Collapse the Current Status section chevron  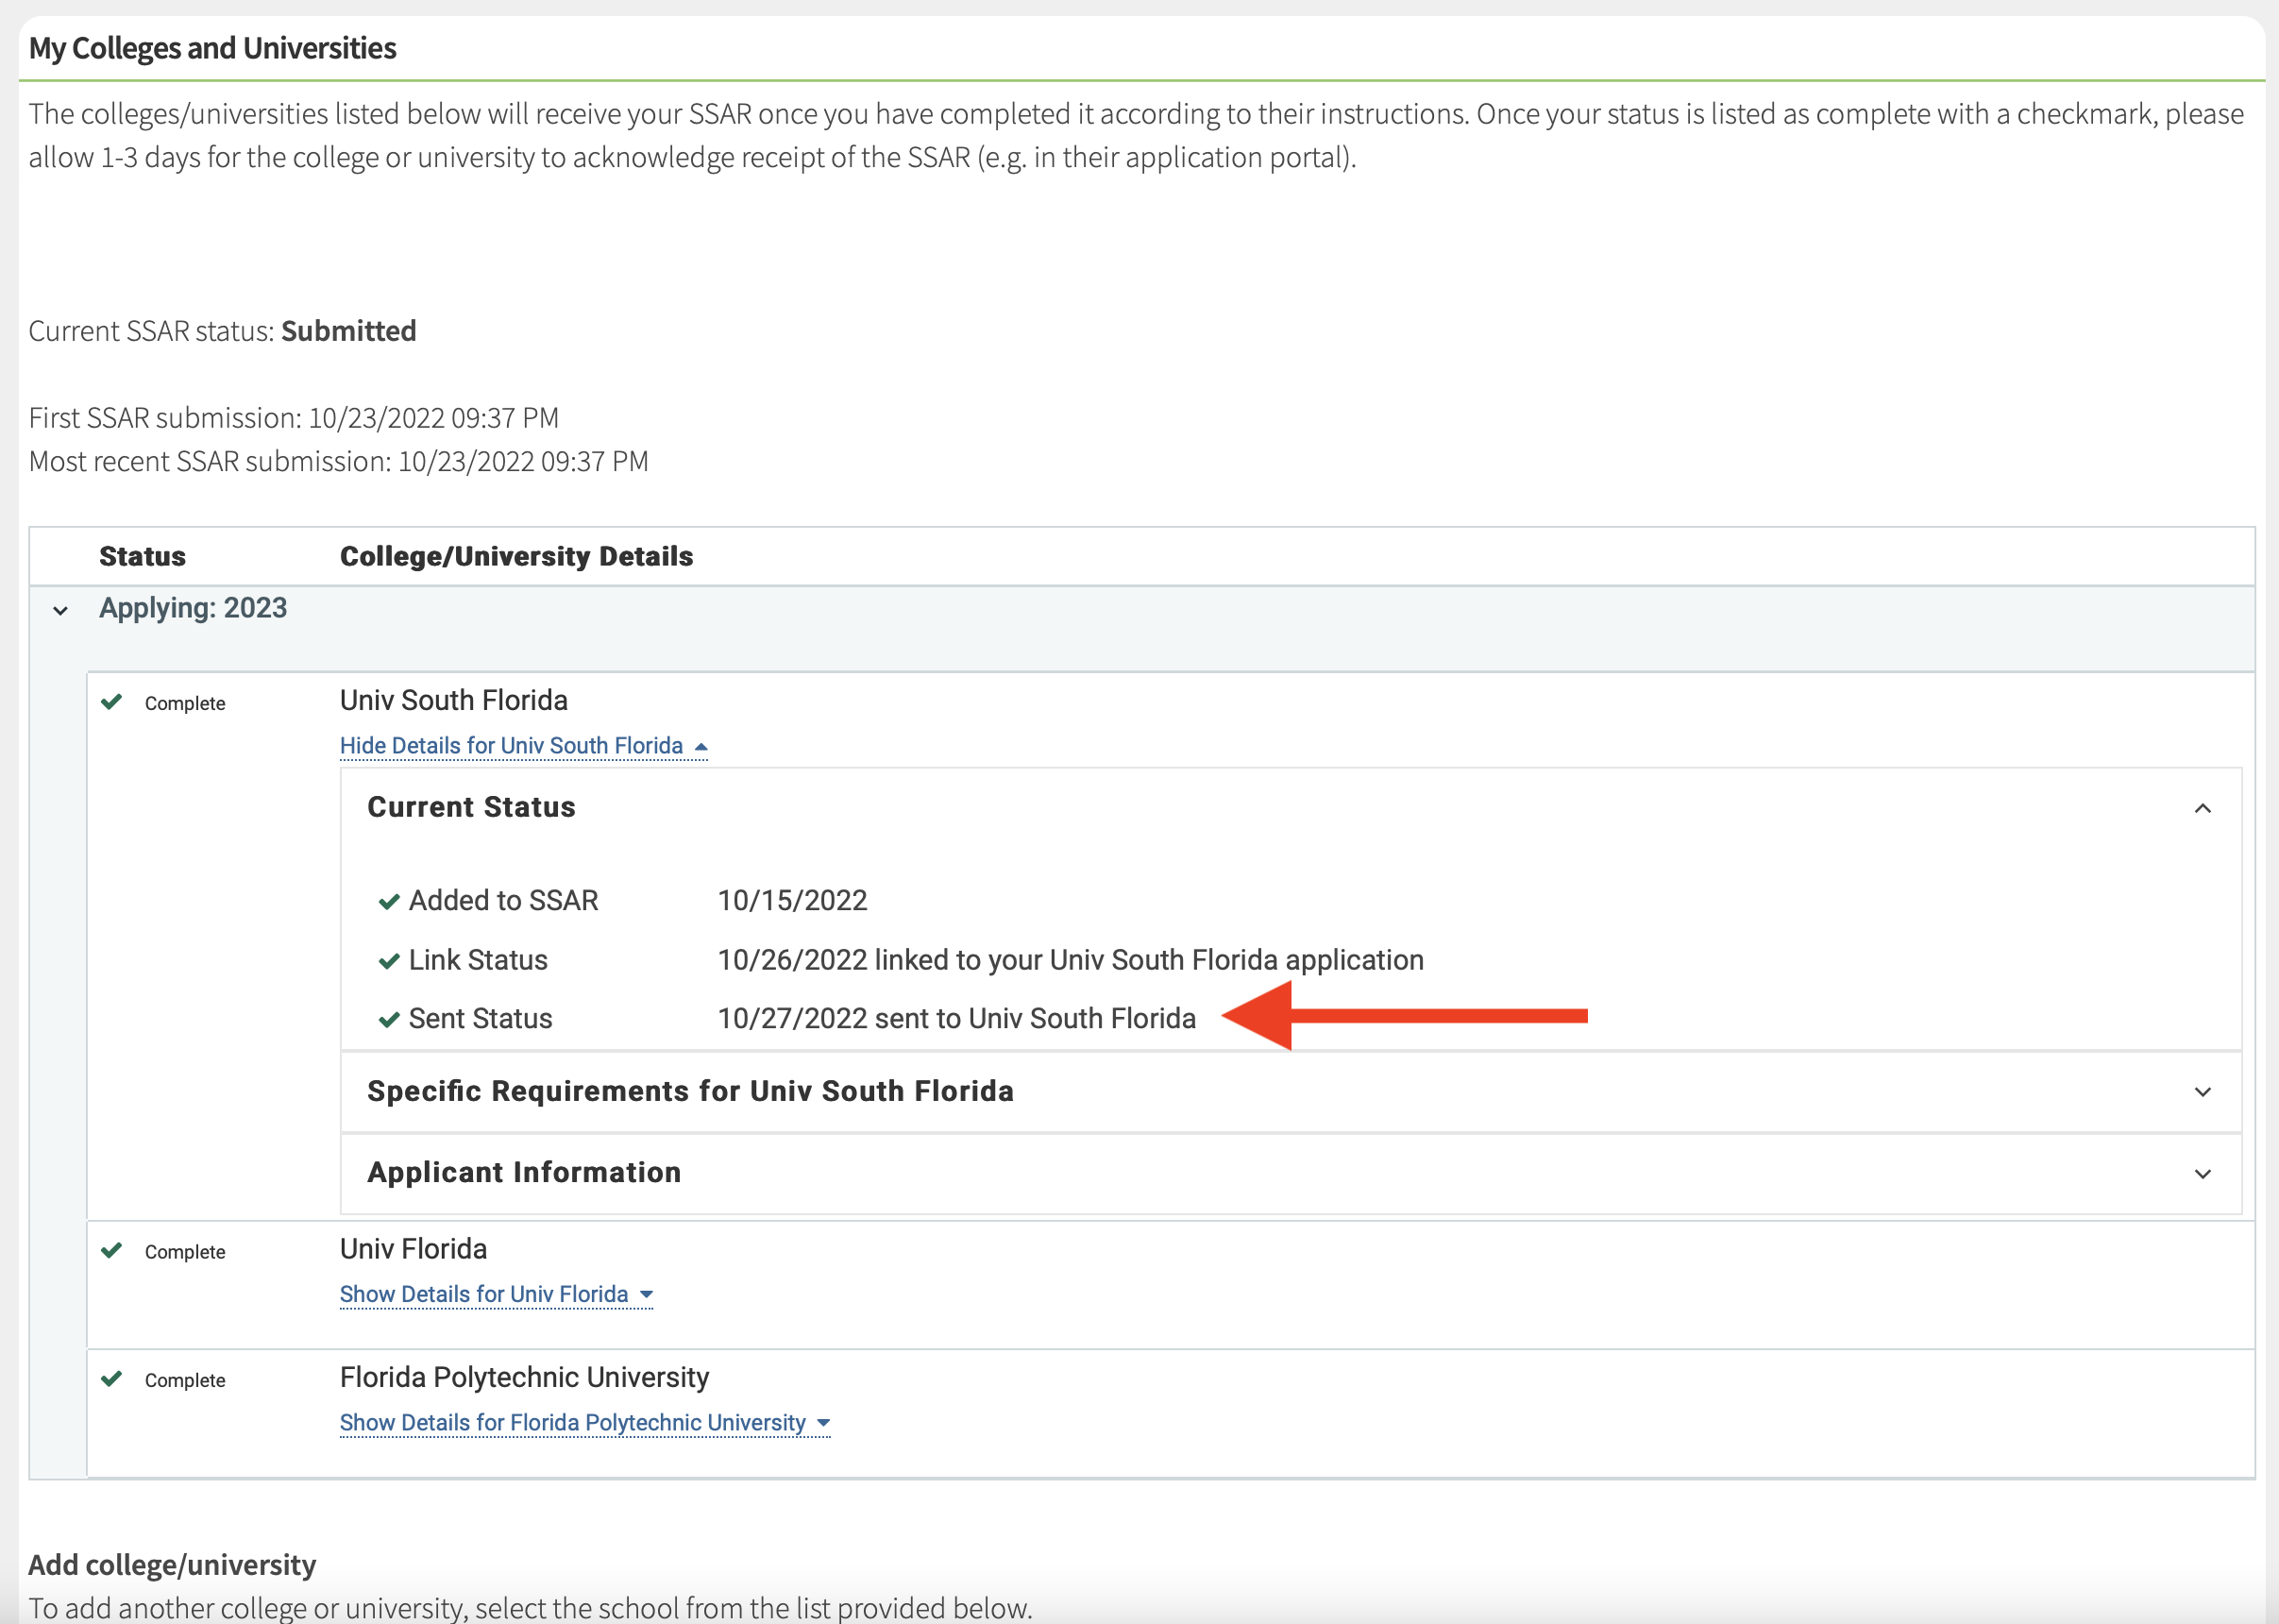point(2202,808)
